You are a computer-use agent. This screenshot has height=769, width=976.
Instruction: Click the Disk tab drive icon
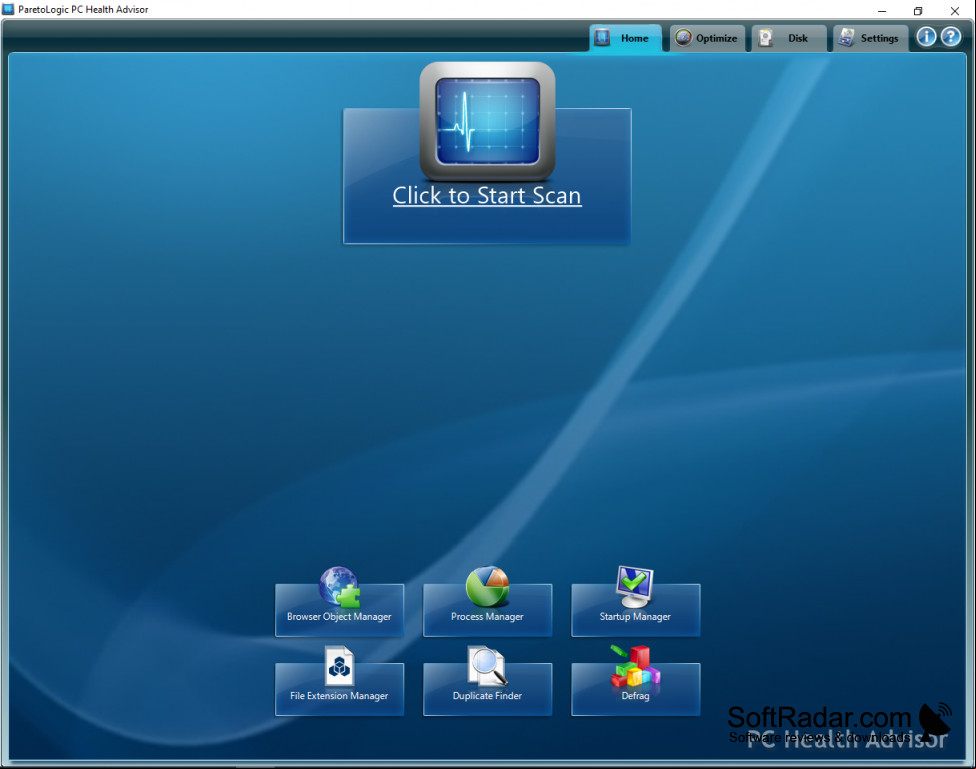(766, 38)
